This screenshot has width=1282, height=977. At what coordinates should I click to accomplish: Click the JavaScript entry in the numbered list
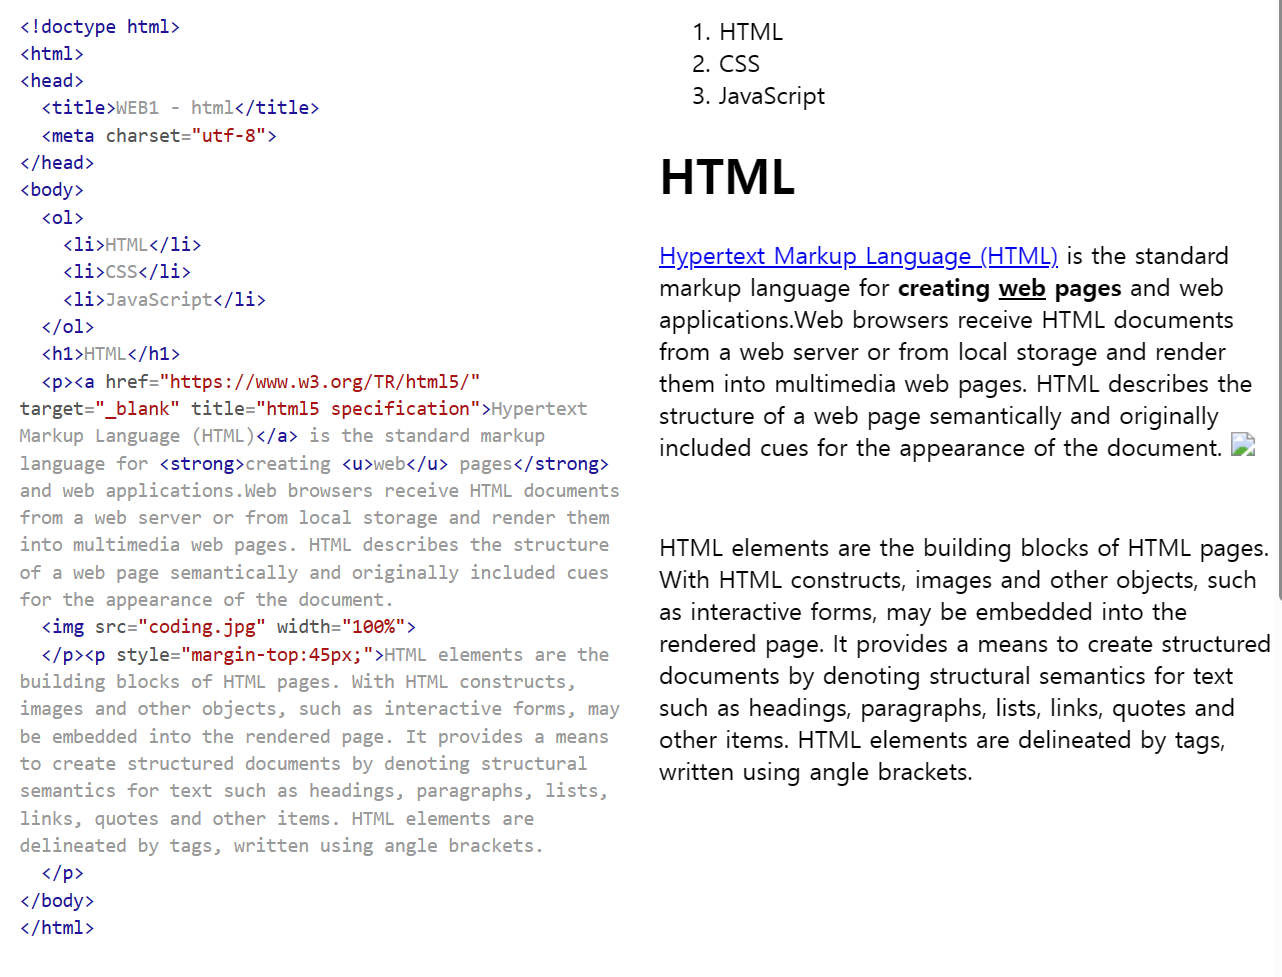click(x=771, y=95)
